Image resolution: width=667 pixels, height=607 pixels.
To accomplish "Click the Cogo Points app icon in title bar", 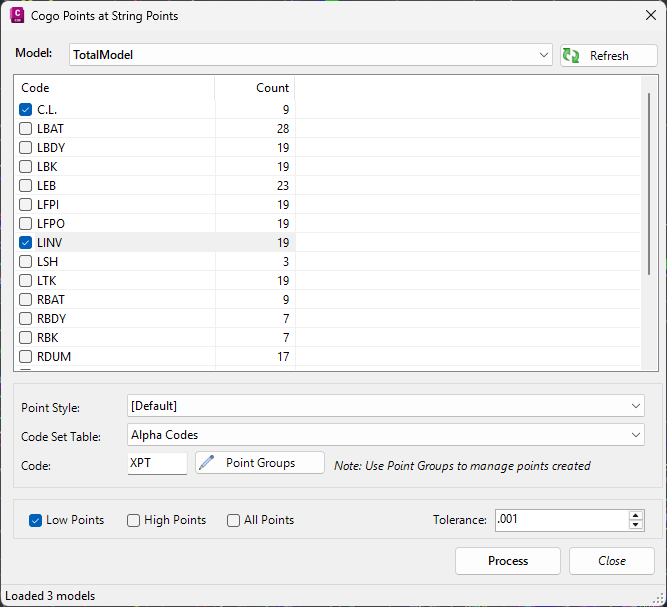I will 16,16.
